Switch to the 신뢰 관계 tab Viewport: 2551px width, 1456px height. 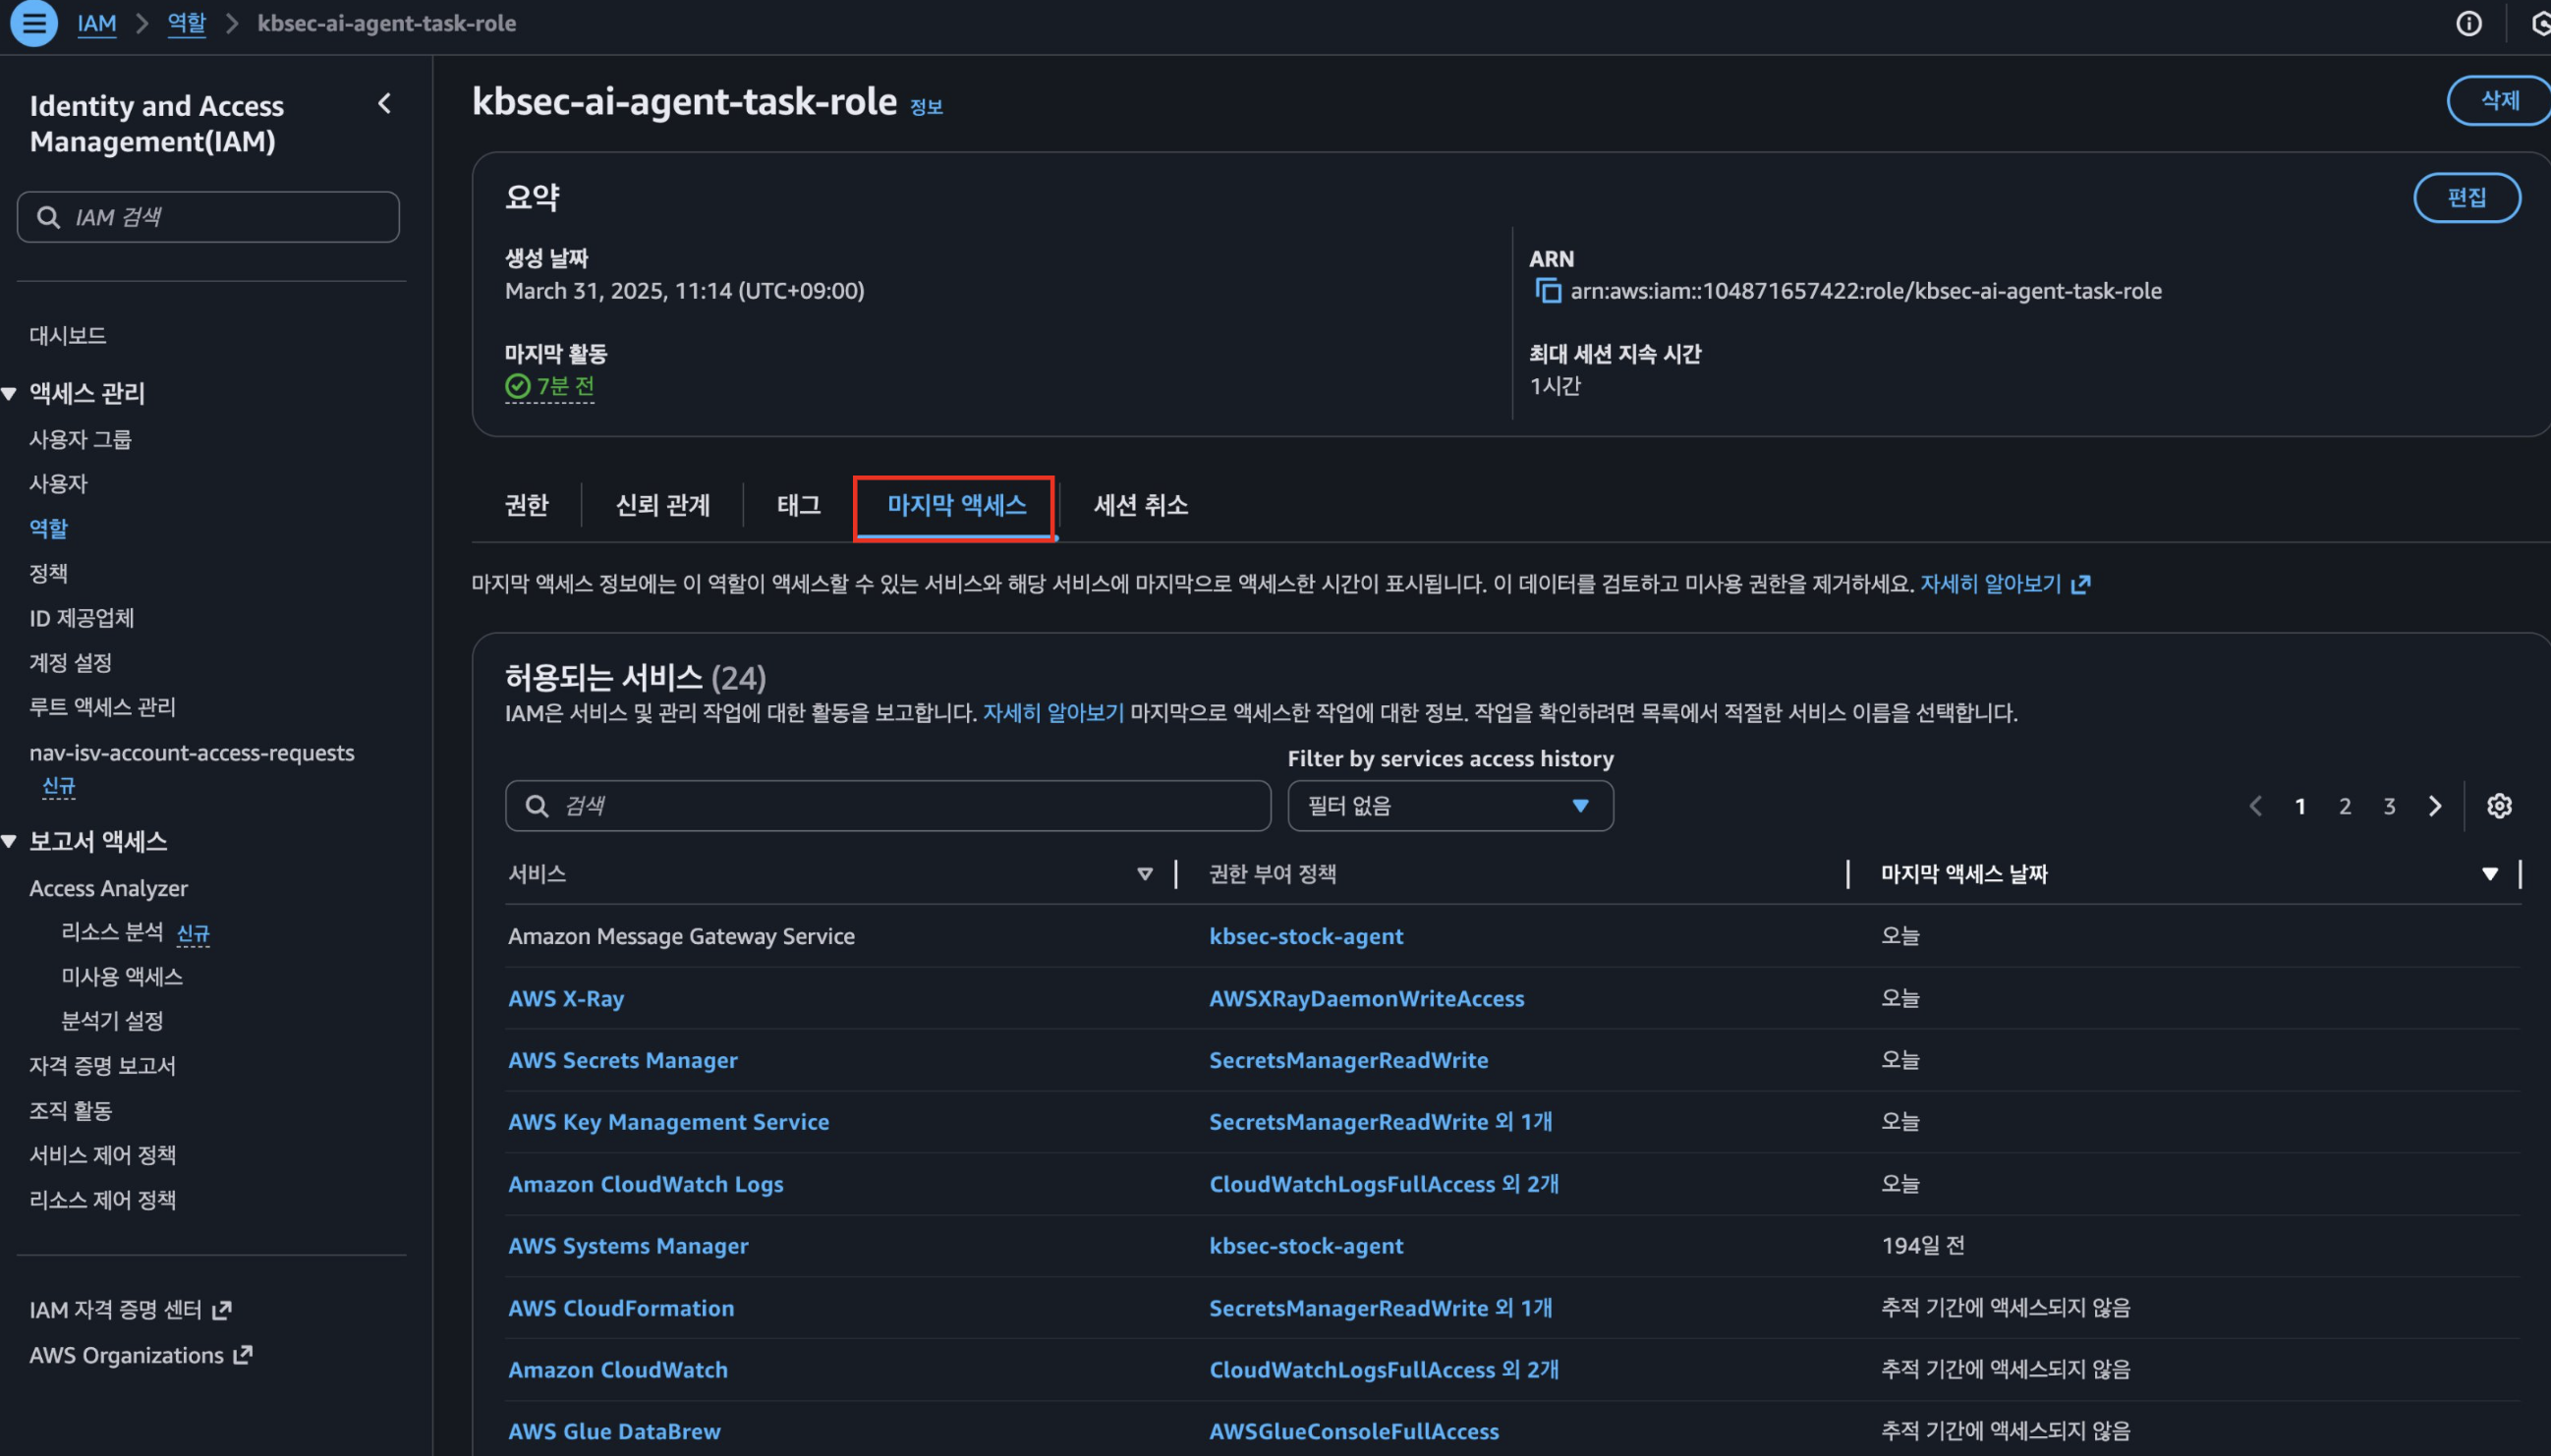(x=662, y=505)
